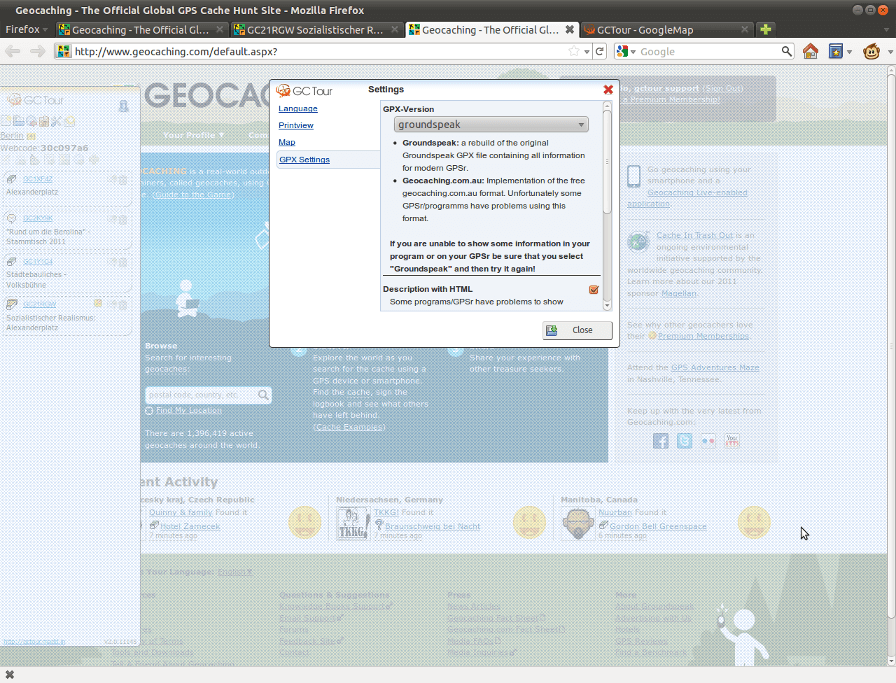Reload the current page
Image resolution: width=896 pixels, height=683 pixels.
[x=599, y=51]
